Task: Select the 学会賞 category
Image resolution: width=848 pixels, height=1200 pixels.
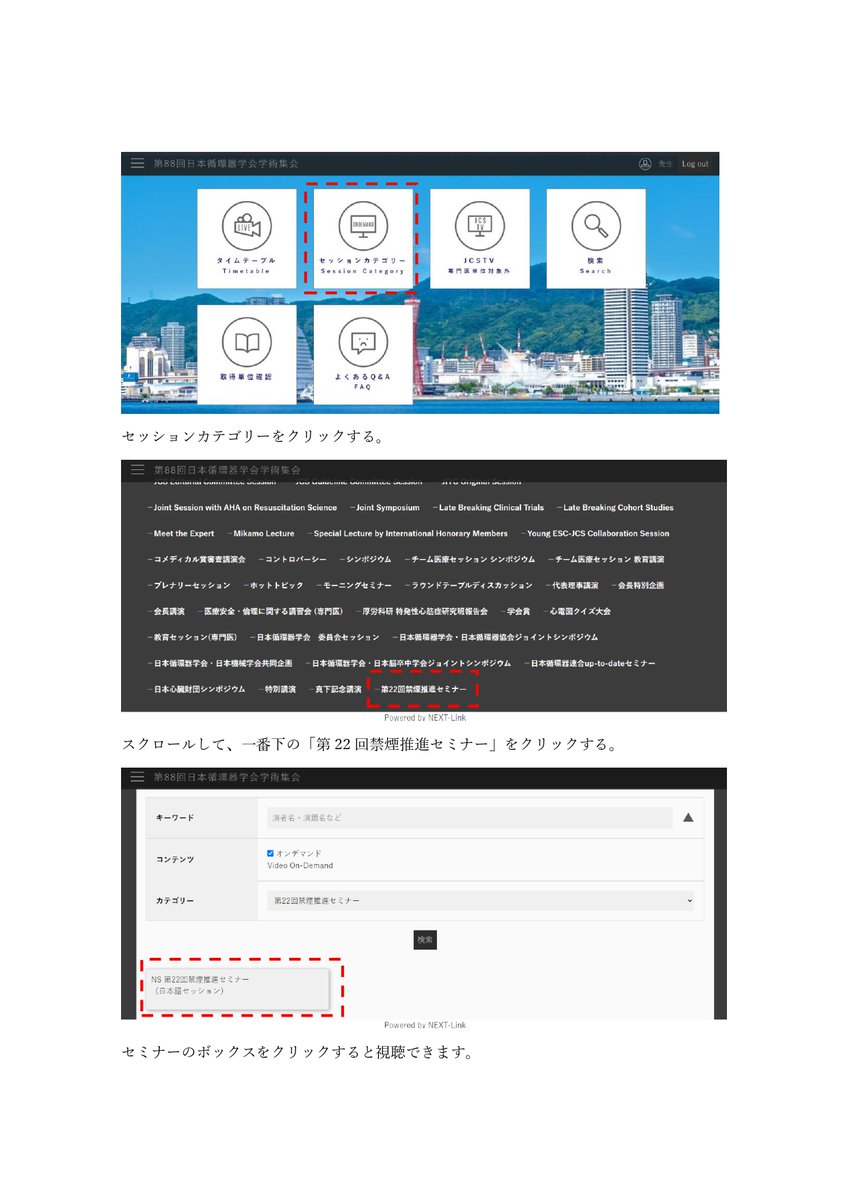Action: click(515, 612)
